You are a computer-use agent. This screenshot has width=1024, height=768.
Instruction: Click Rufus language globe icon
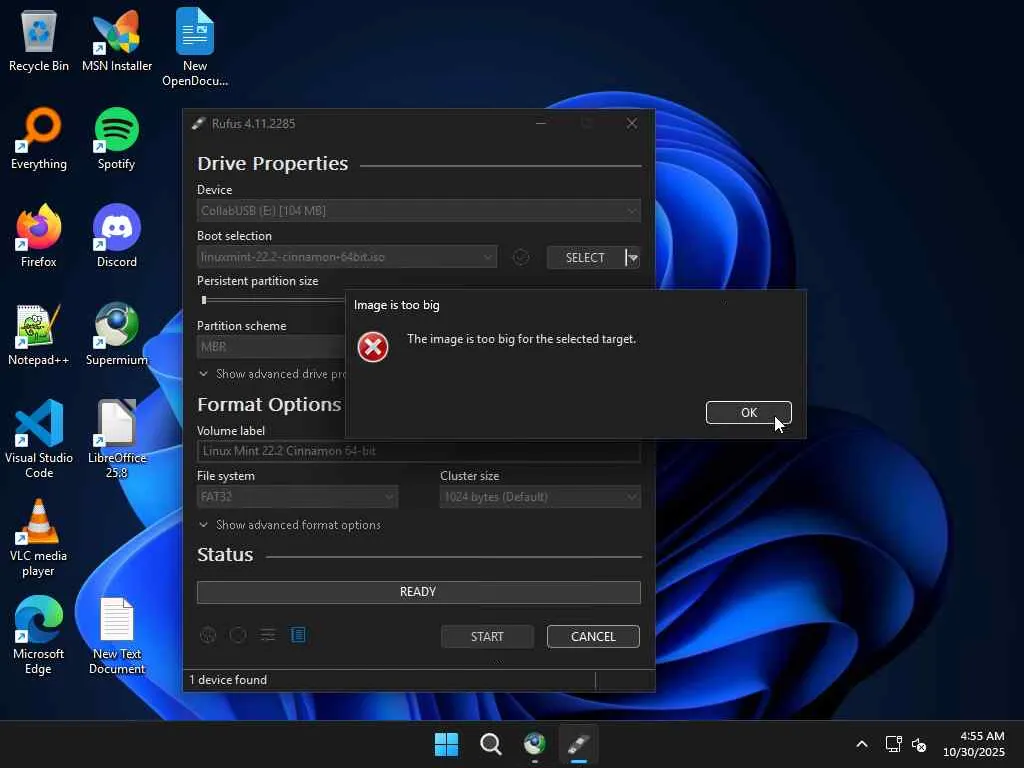pos(208,635)
